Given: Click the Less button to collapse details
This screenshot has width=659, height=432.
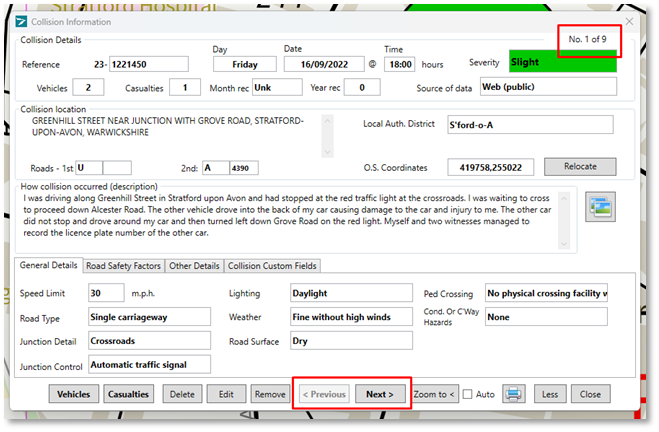Looking at the screenshot, I should coord(549,394).
